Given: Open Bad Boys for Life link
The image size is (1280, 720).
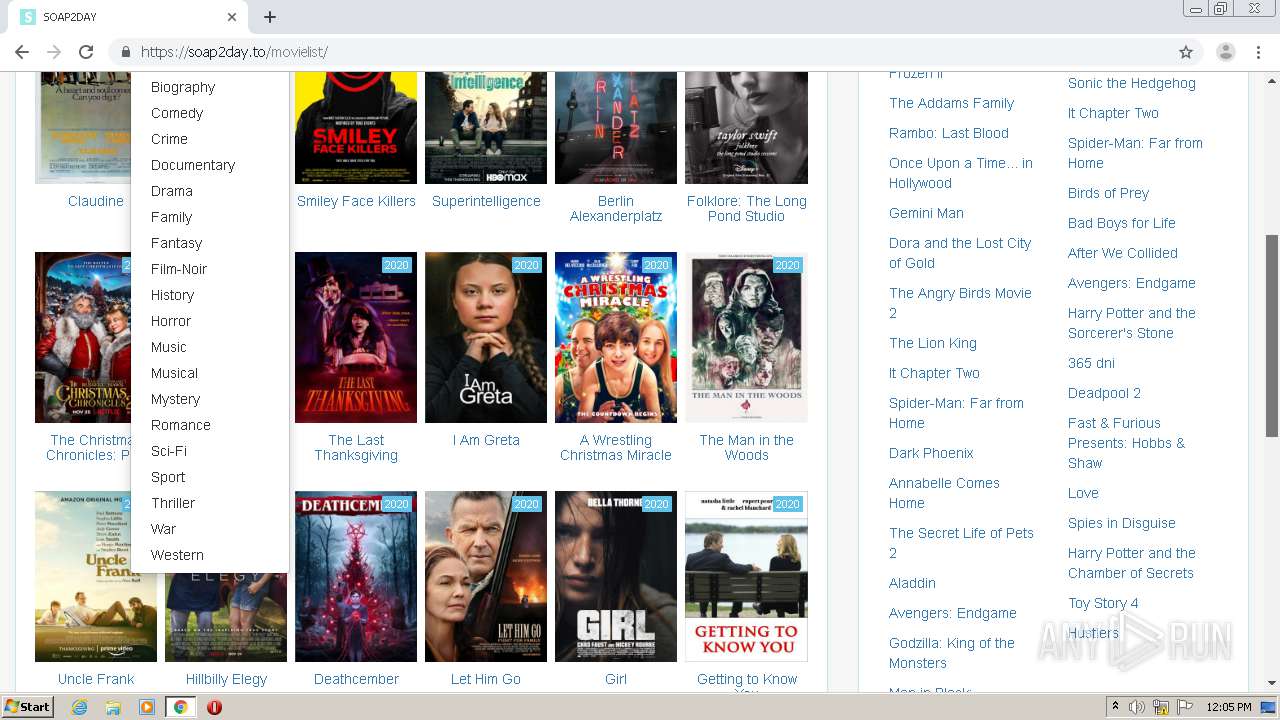Looking at the screenshot, I should [x=1121, y=223].
